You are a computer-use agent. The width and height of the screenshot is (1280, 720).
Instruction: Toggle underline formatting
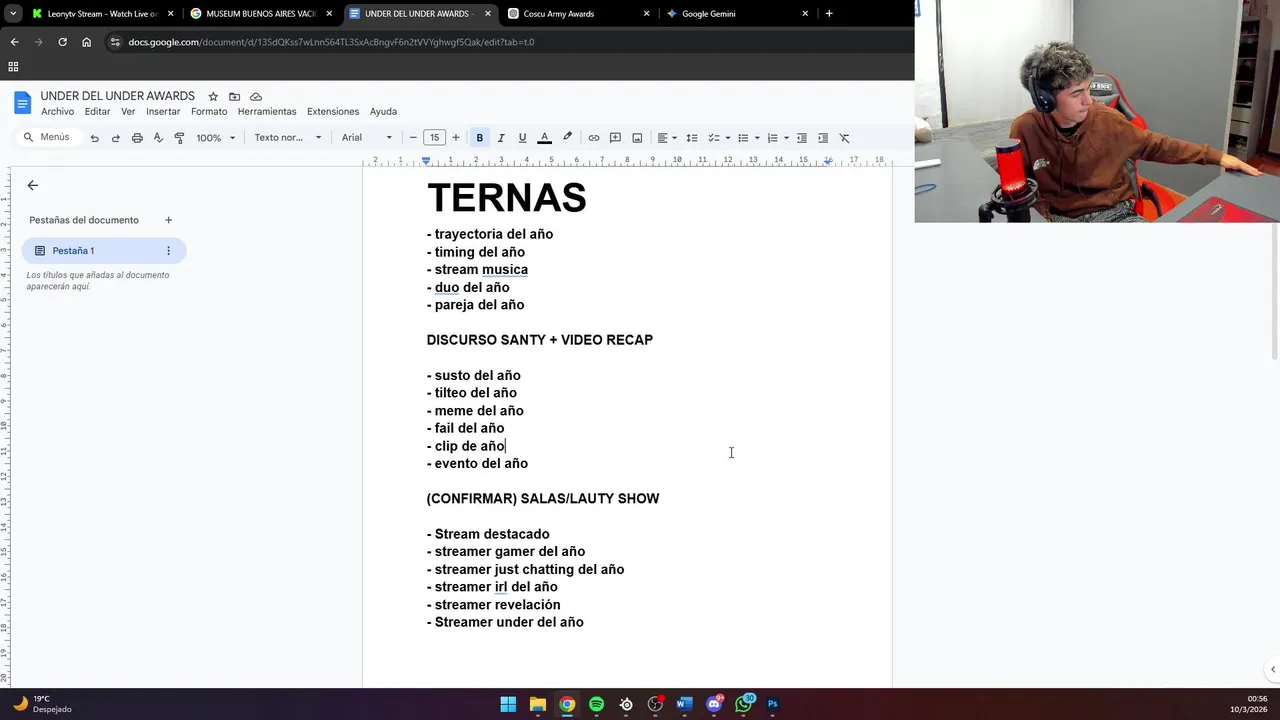tap(522, 138)
